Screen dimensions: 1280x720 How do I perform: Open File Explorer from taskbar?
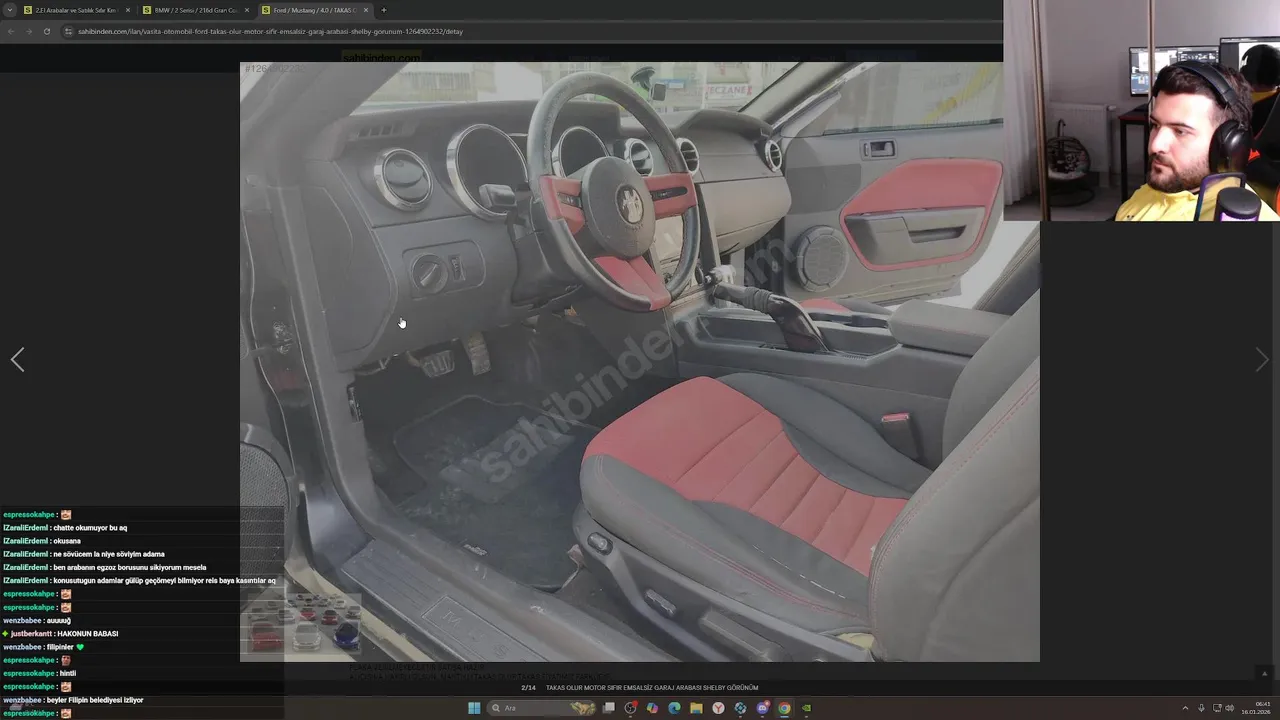pyautogui.click(x=696, y=708)
